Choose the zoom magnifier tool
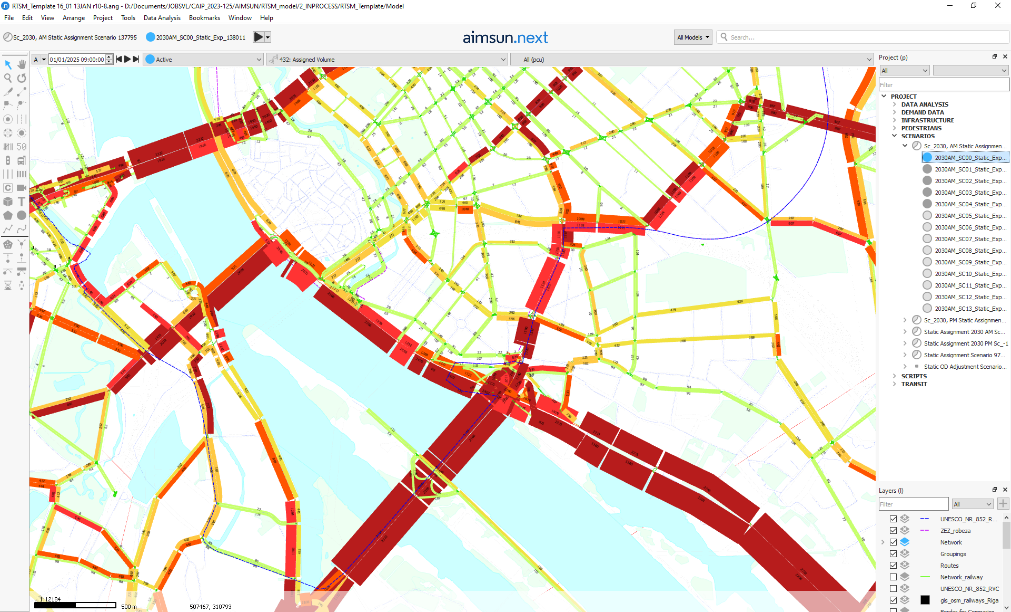Viewport: 1011px width, 612px height. point(8,78)
